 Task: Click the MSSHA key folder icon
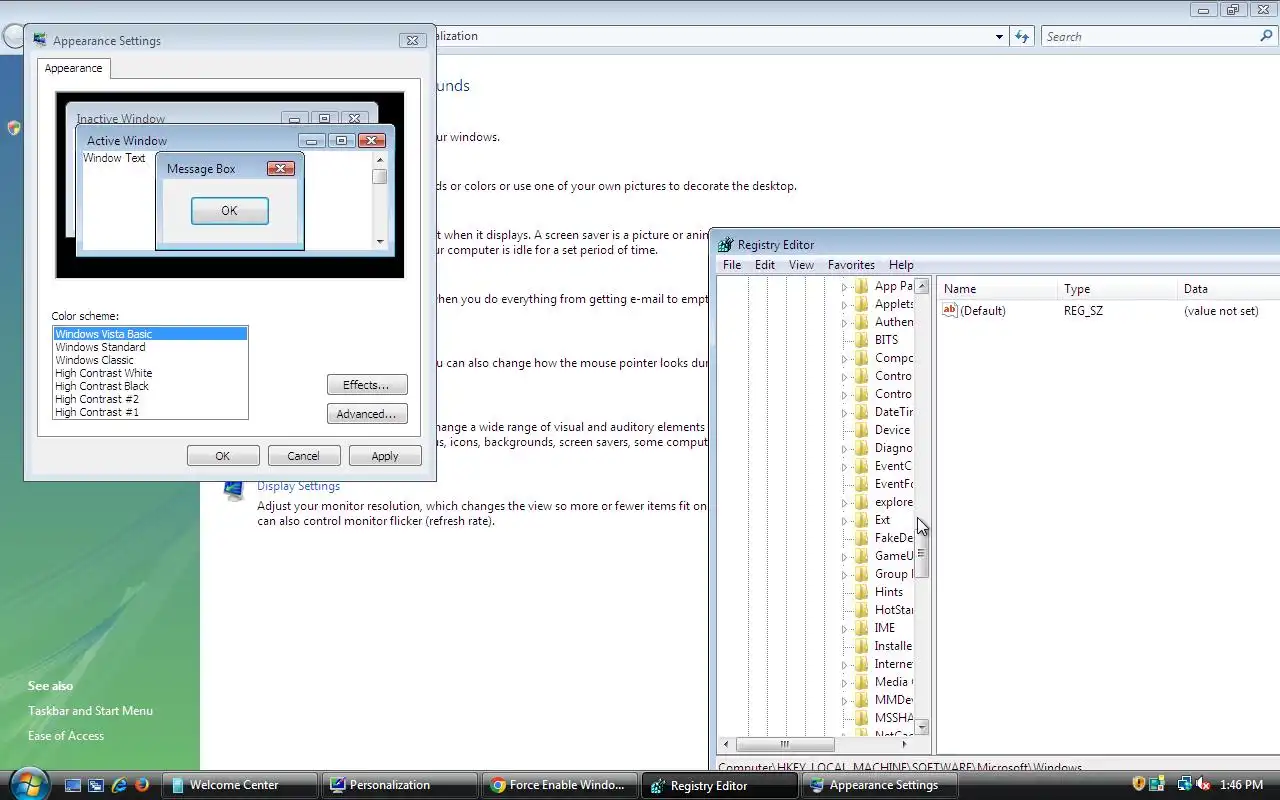tap(861, 718)
